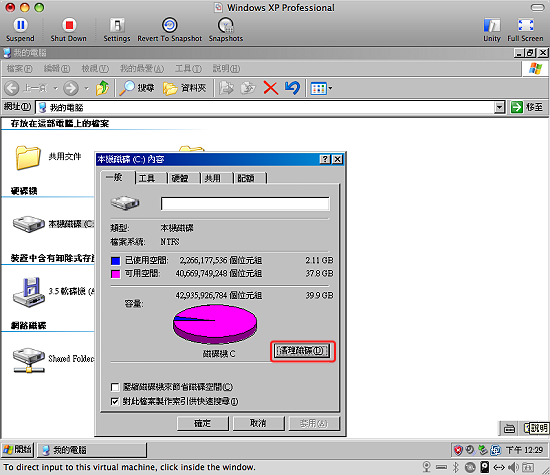Suspend the virtual machine
550x475 pixels.
coord(20,30)
